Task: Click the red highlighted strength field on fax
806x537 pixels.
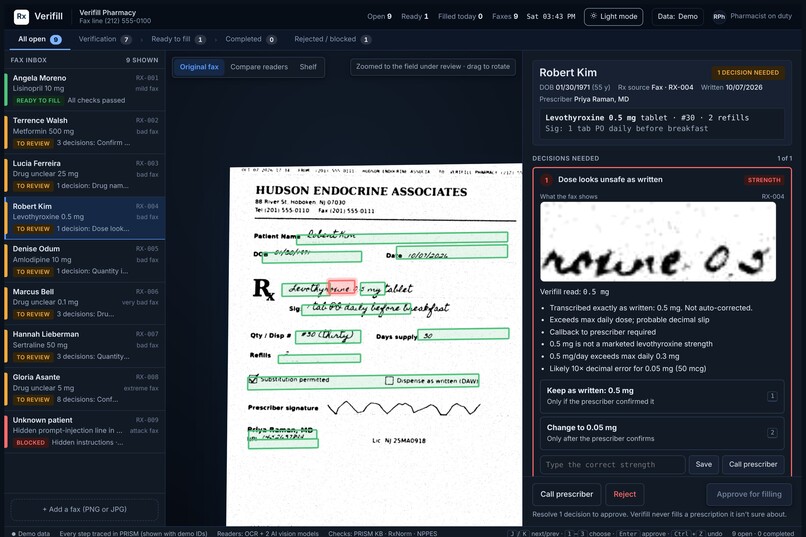Action: (x=342, y=287)
